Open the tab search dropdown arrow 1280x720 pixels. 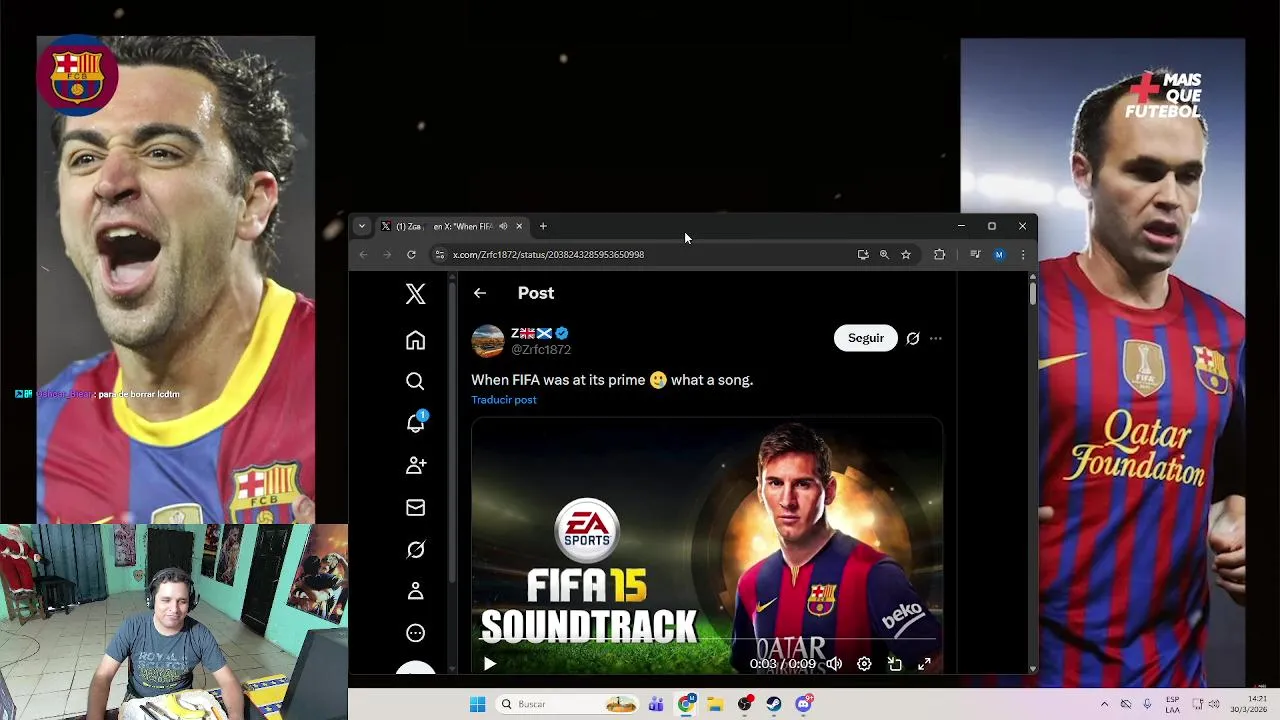point(362,227)
